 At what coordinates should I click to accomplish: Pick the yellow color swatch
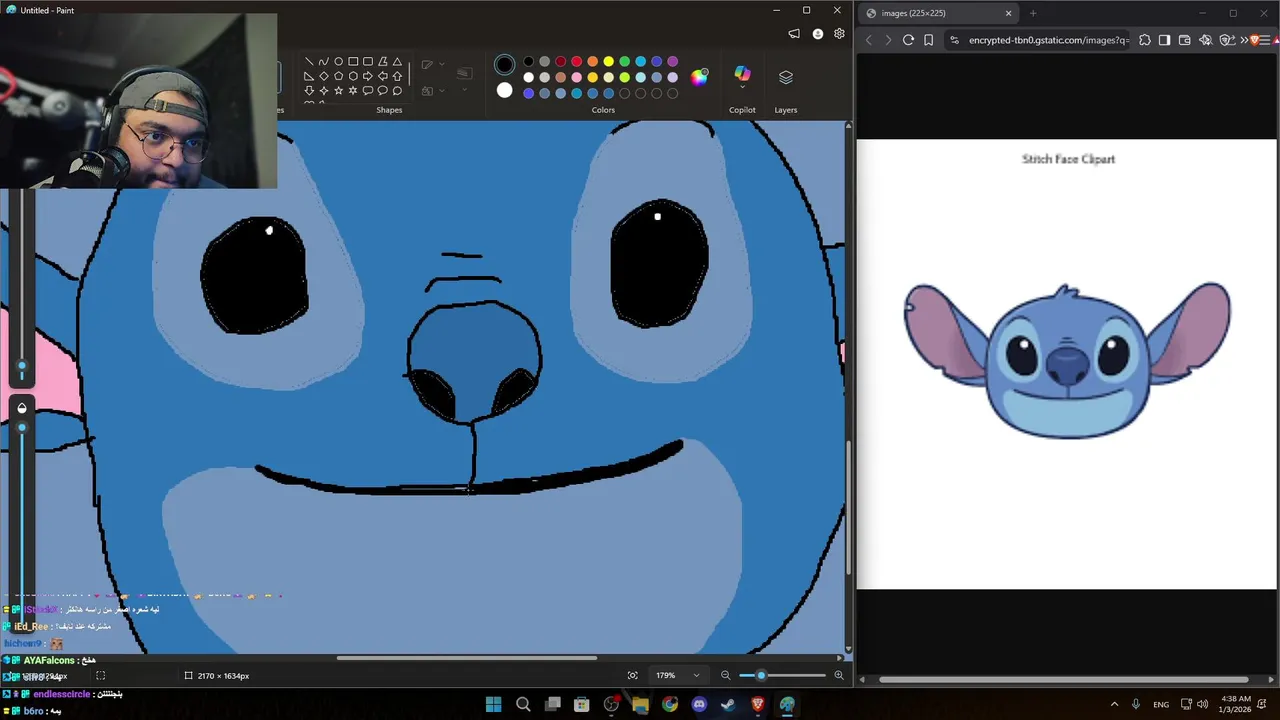pos(608,62)
